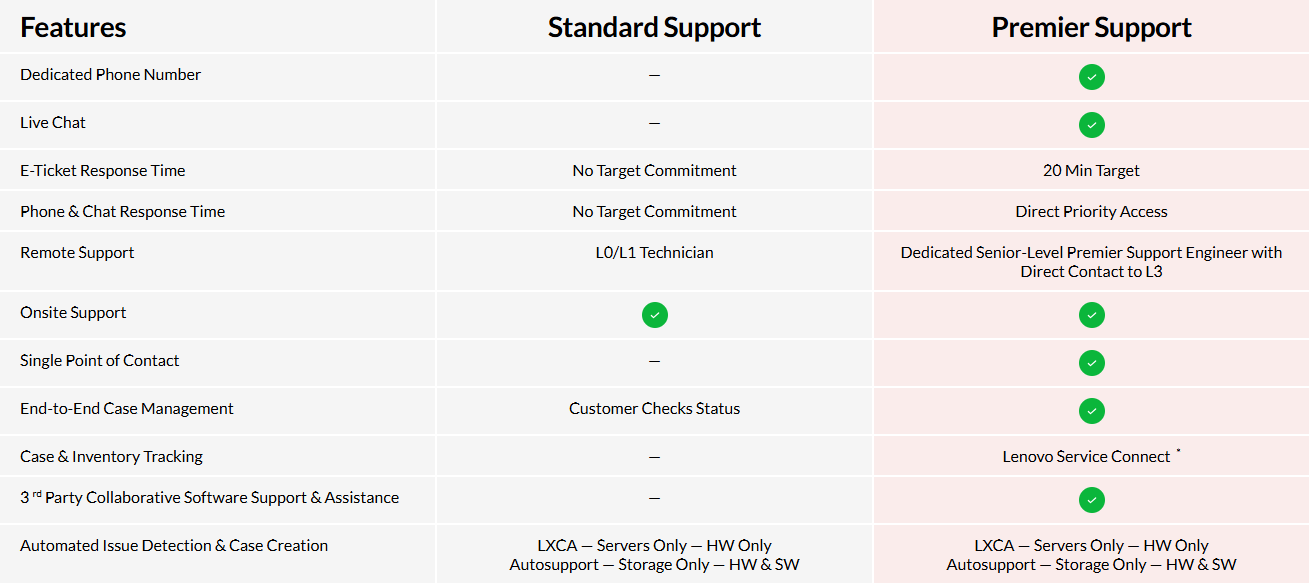Select the Standard Support column header

tap(654, 27)
